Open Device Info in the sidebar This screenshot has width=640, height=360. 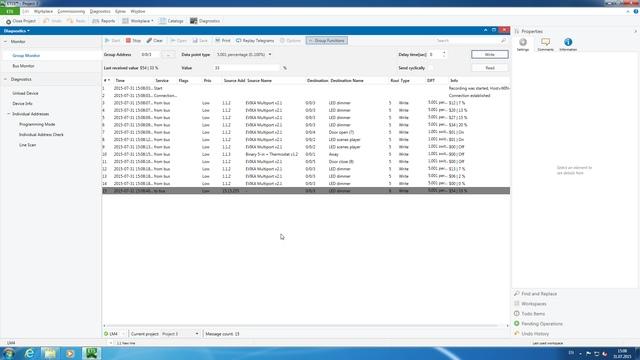(22, 104)
